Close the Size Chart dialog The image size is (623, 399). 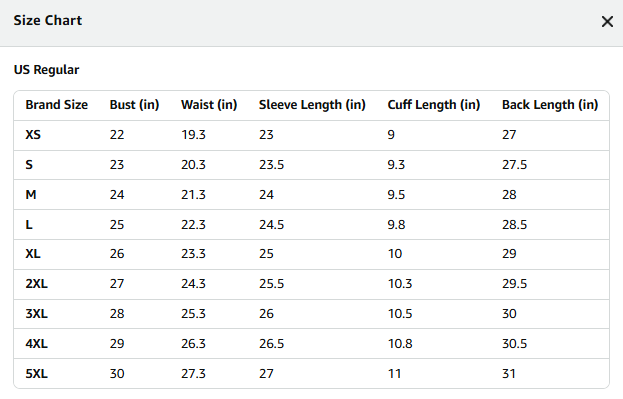point(607,21)
